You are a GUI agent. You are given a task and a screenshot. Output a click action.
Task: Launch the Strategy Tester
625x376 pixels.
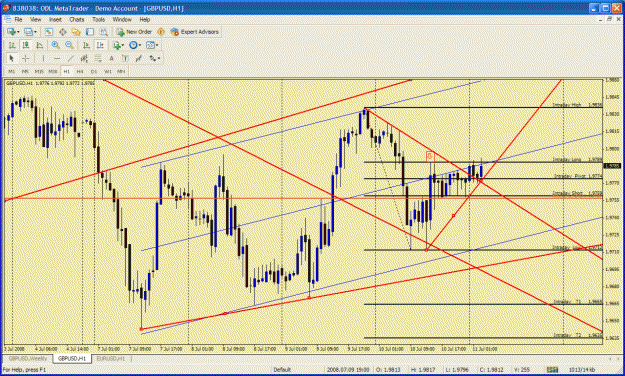pyautogui.click(x=104, y=32)
